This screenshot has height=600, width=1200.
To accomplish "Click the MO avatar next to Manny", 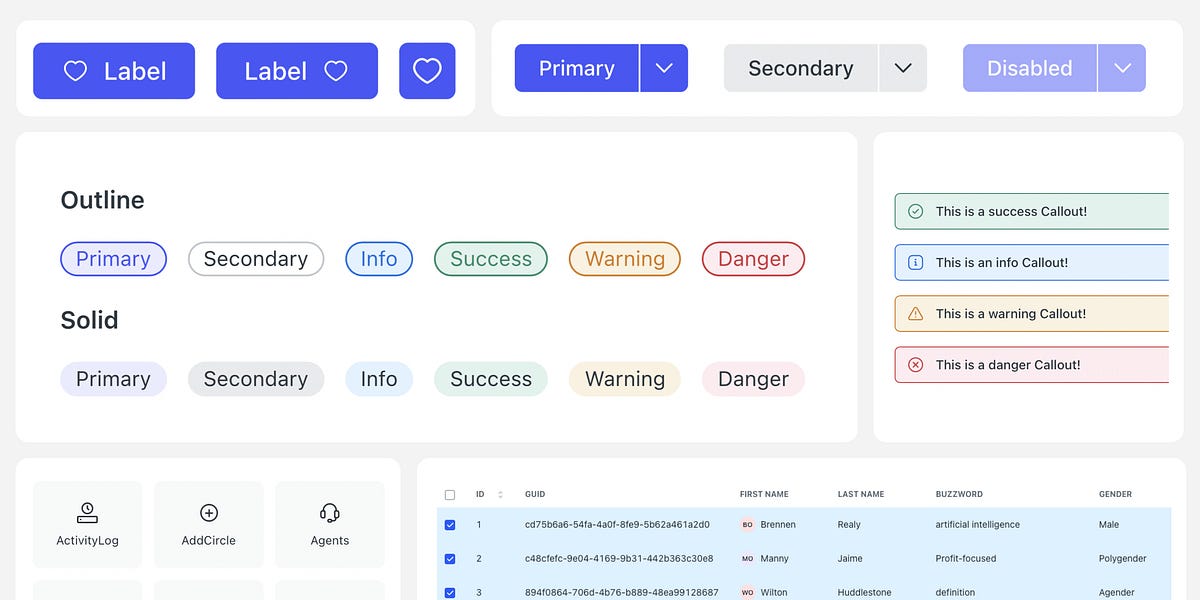I will pyautogui.click(x=747, y=559).
